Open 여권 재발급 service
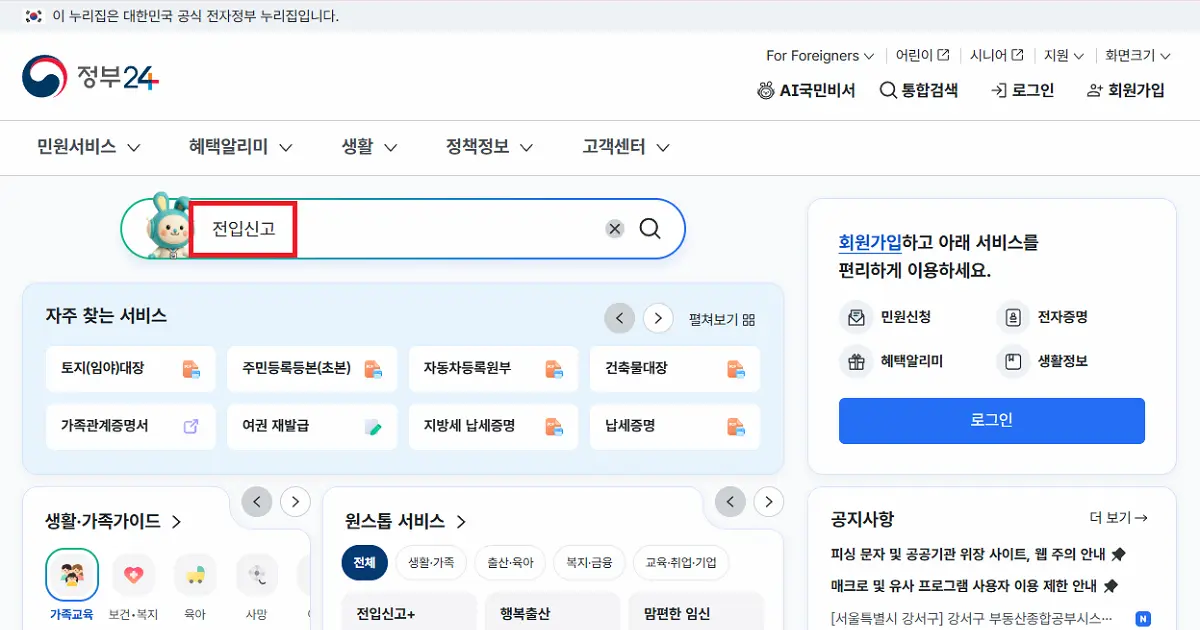The height and width of the screenshot is (630, 1200). click(x=312, y=426)
